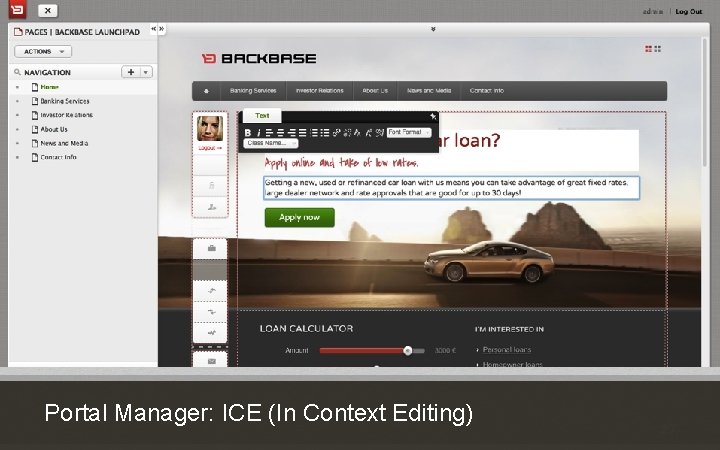Screen dimensions: 720x450
Task: Expand the top drawer chevron
Action: pyautogui.click(x=433, y=29)
